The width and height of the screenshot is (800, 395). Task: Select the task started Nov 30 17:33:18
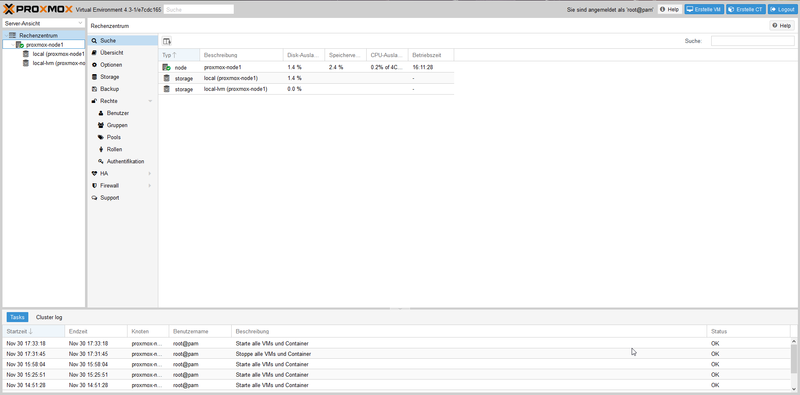(x=396, y=343)
